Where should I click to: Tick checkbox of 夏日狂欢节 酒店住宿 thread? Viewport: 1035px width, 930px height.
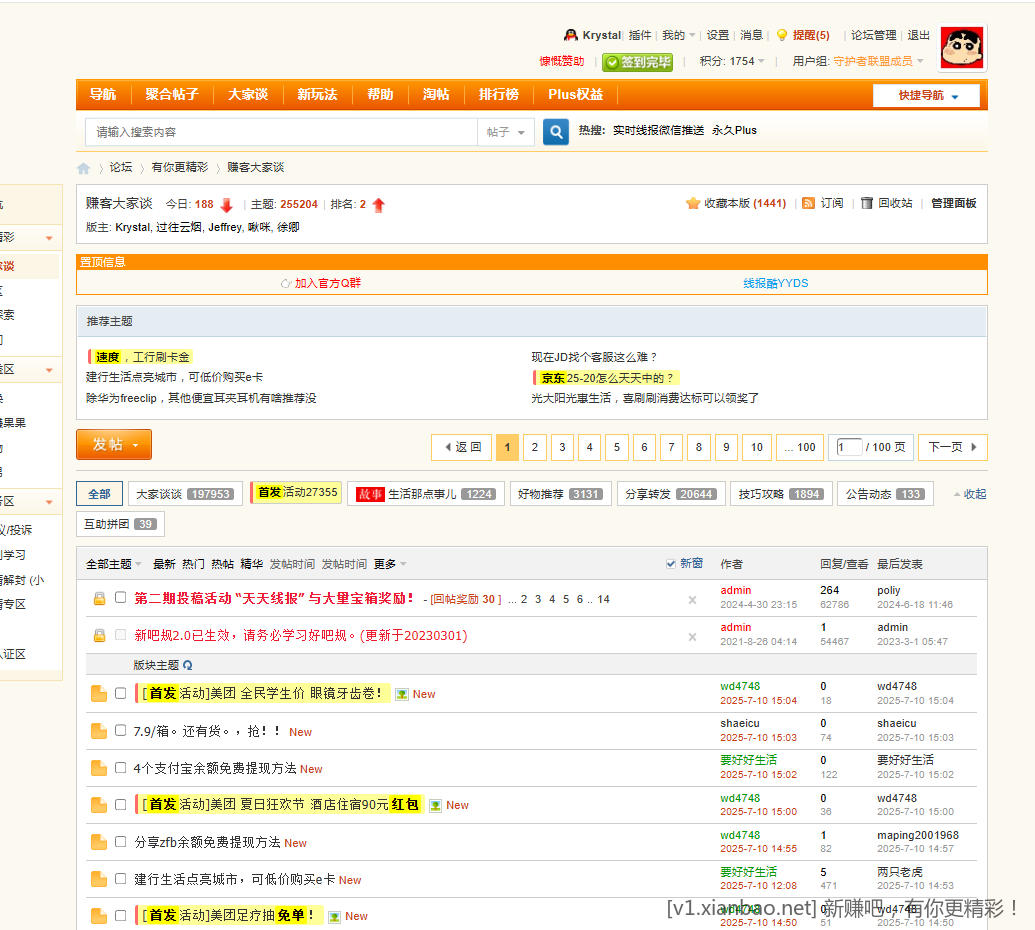[x=120, y=805]
